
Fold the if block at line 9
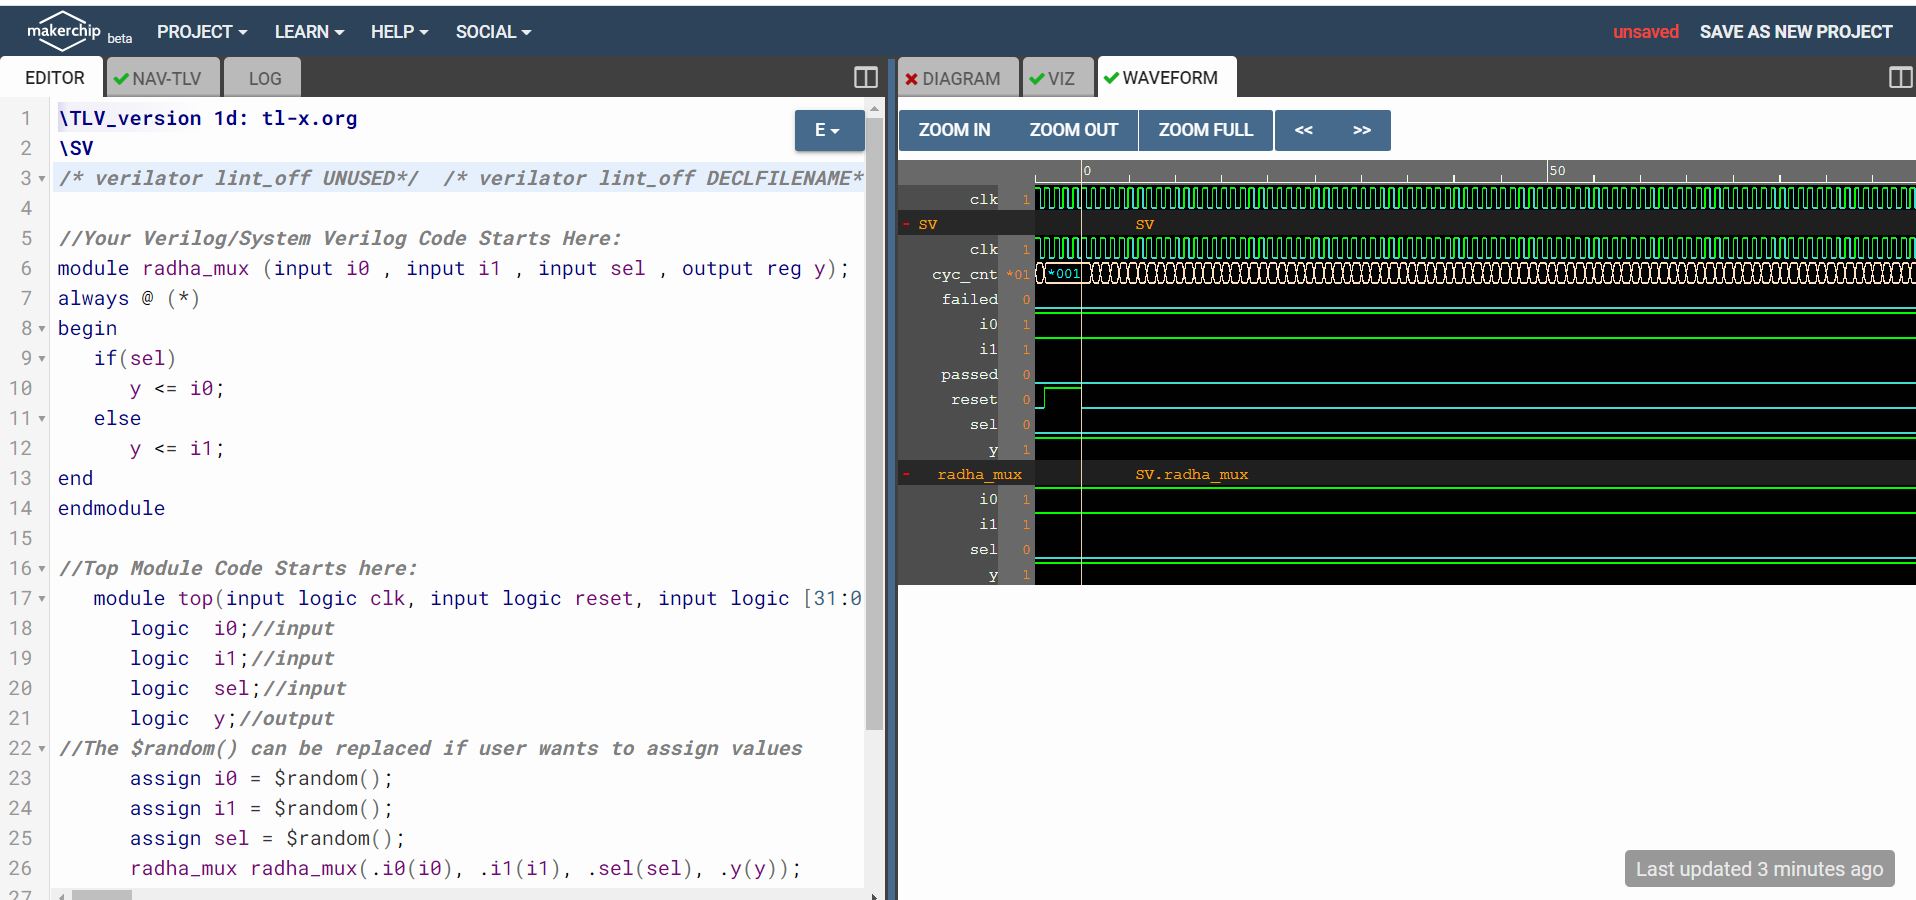(x=42, y=359)
